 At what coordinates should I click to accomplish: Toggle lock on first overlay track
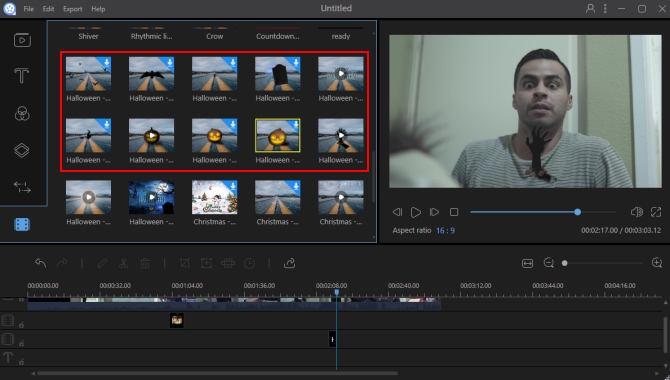(x=21, y=325)
